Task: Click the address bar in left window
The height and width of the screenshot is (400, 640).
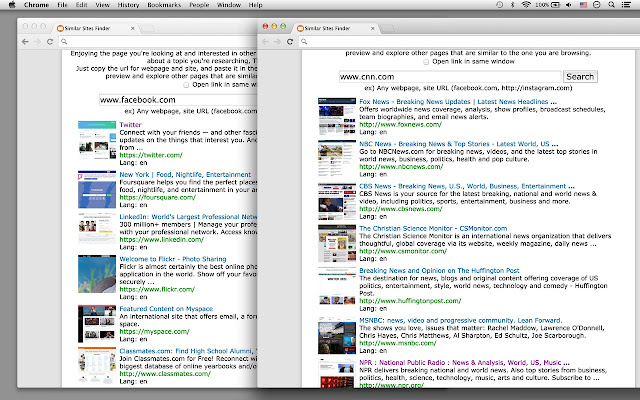Action: [158, 42]
